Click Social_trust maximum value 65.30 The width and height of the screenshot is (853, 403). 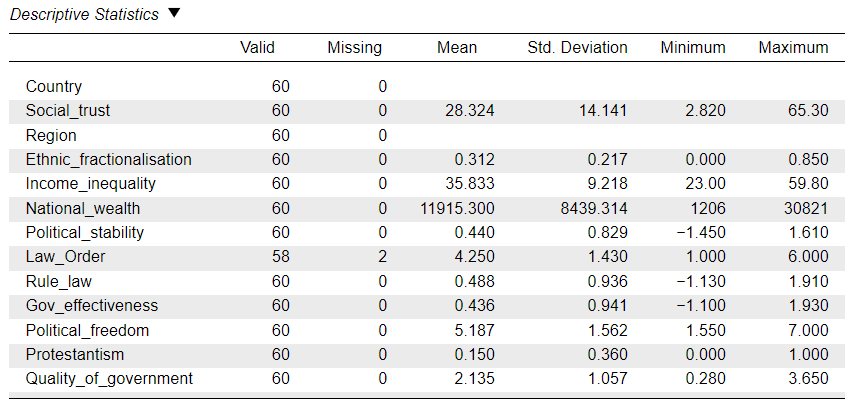[808, 111]
